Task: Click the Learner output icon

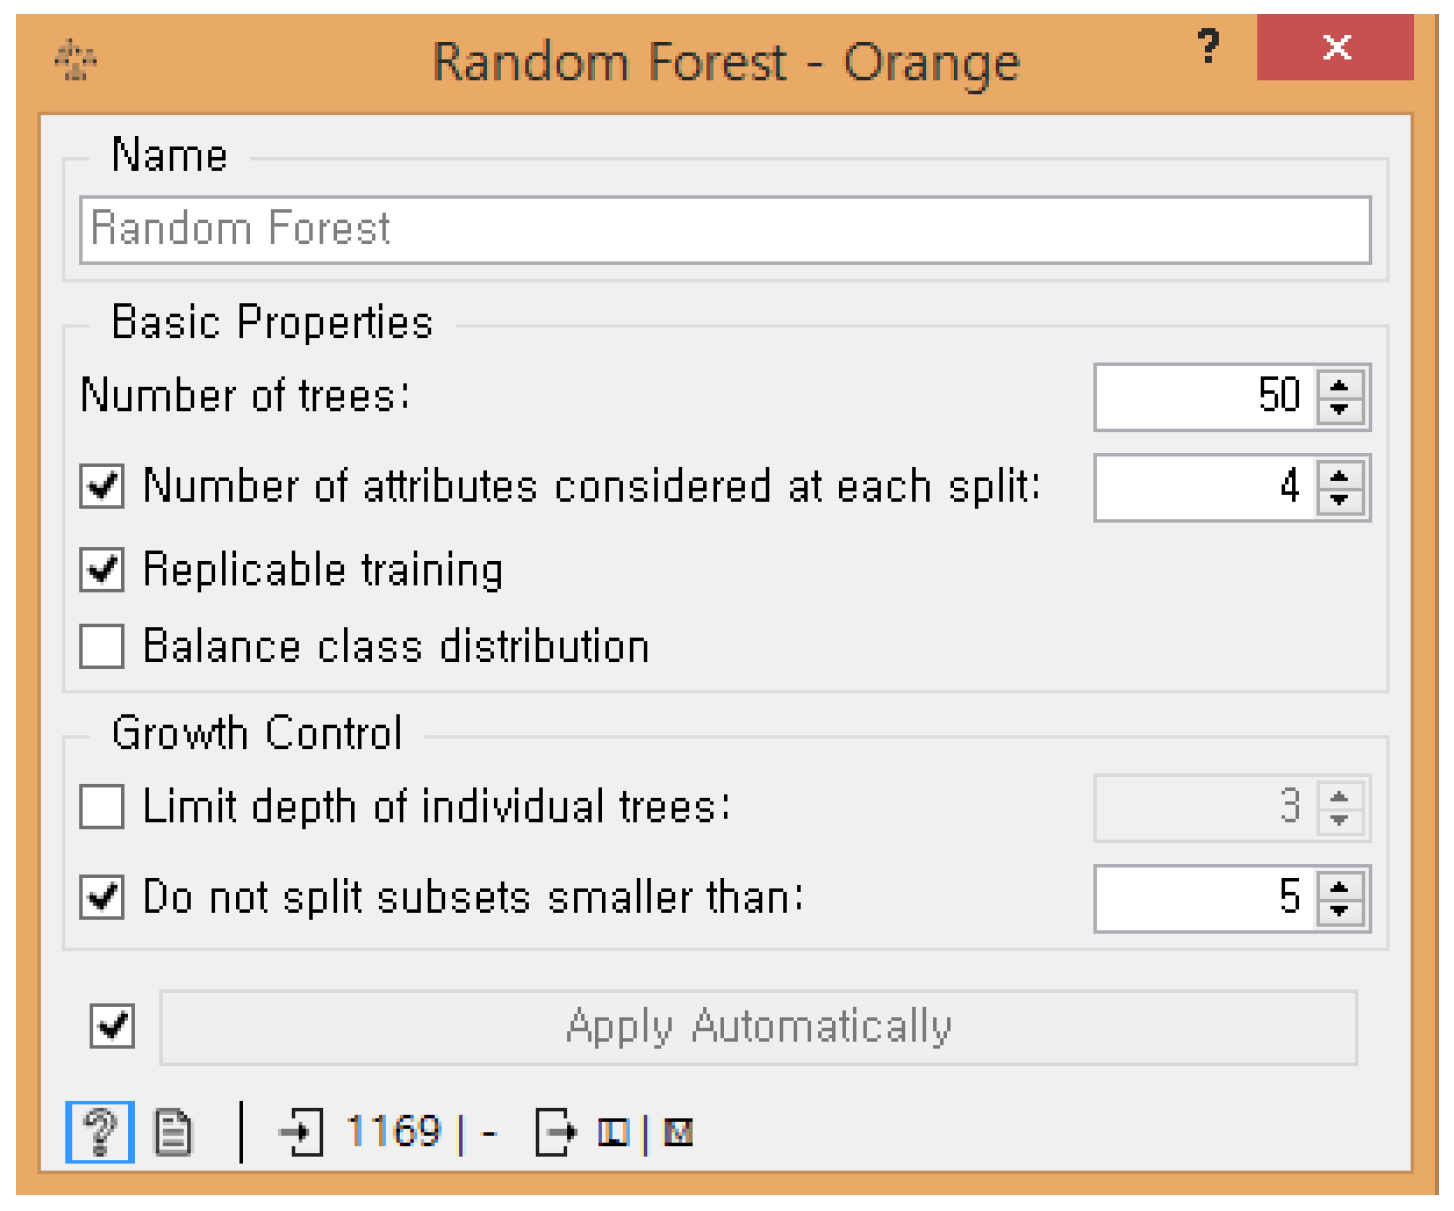Action: (613, 1133)
